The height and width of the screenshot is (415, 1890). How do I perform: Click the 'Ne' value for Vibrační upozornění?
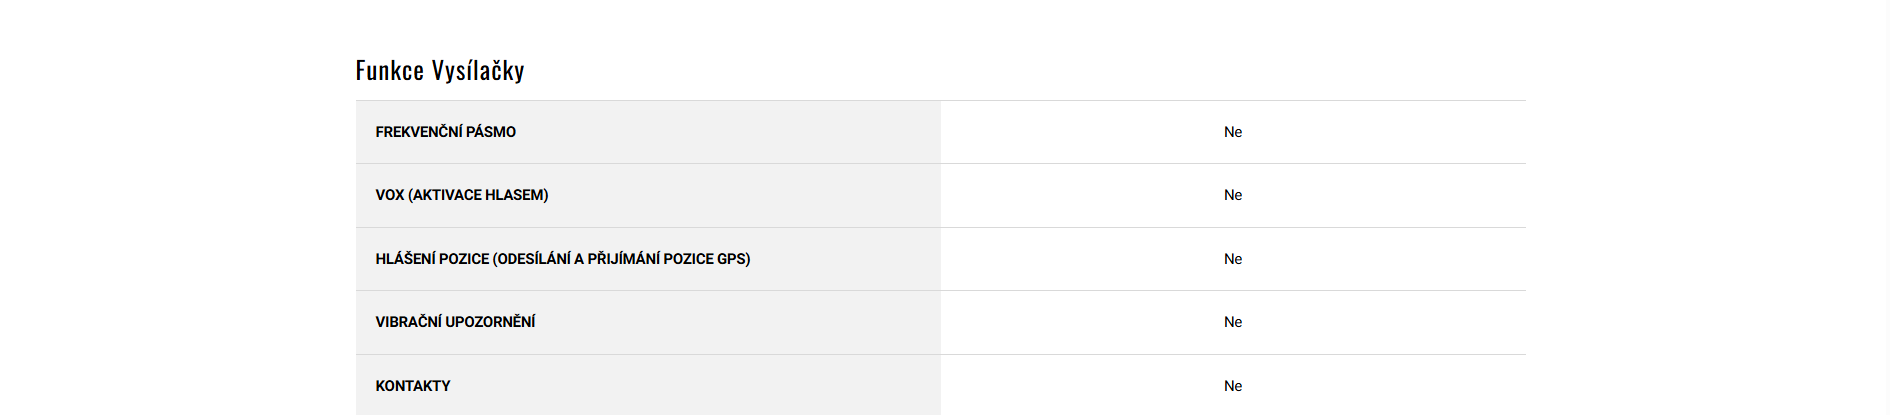click(1232, 322)
